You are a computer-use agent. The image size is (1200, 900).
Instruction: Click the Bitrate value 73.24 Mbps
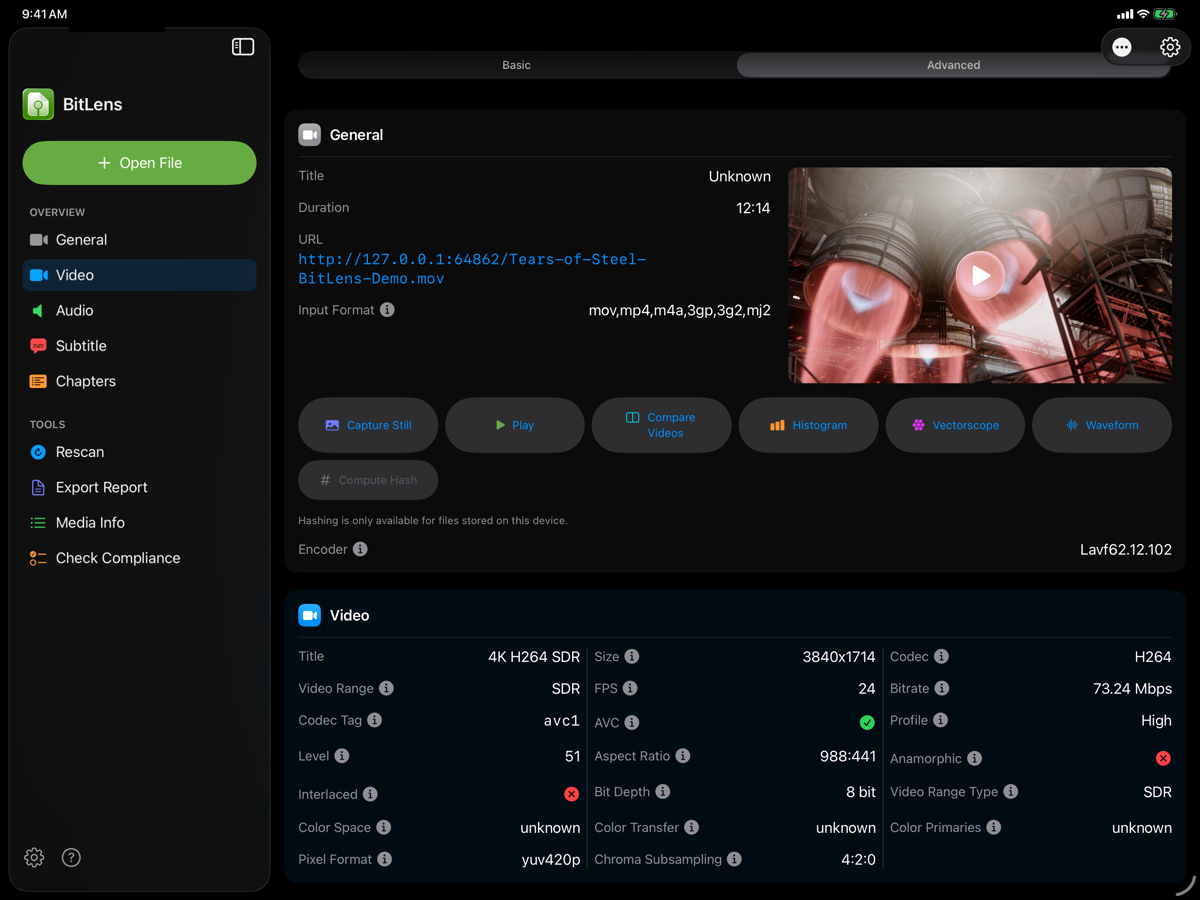pyautogui.click(x=1132, y=688)
